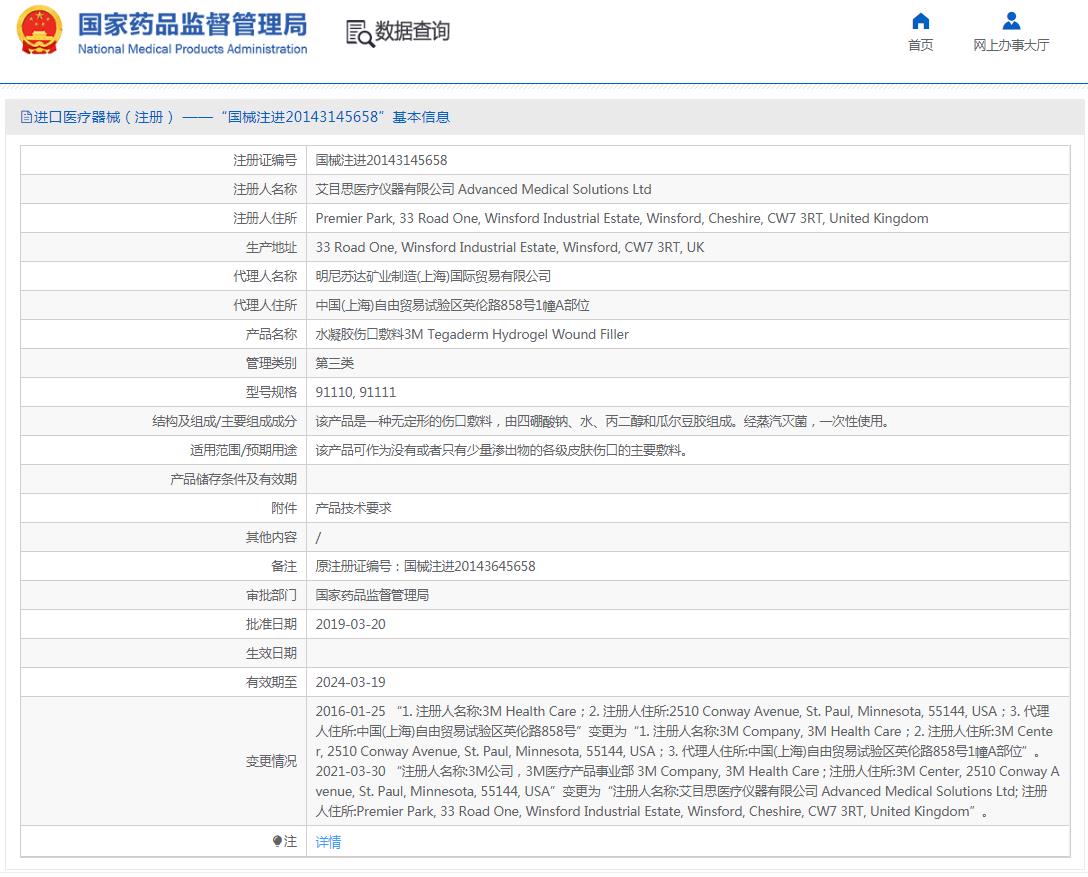1088x877 pixels.
Task: Click the 代理人住所 row label
Action: pos(265,305)
